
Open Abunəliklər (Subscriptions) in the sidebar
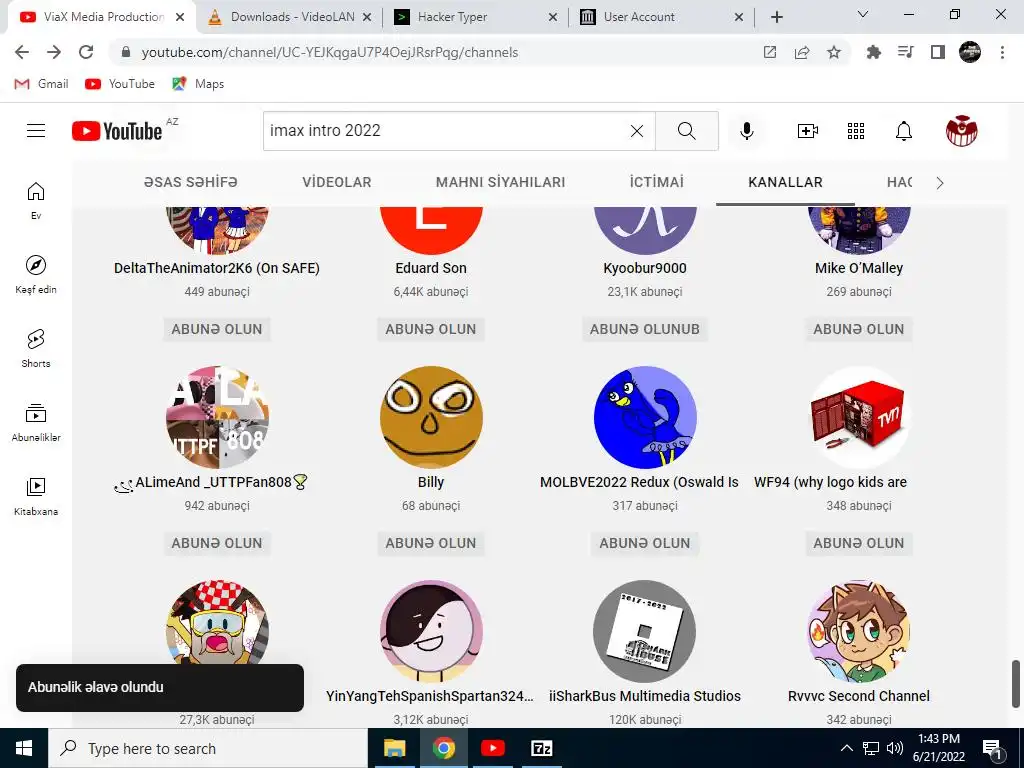click(36, 423)
